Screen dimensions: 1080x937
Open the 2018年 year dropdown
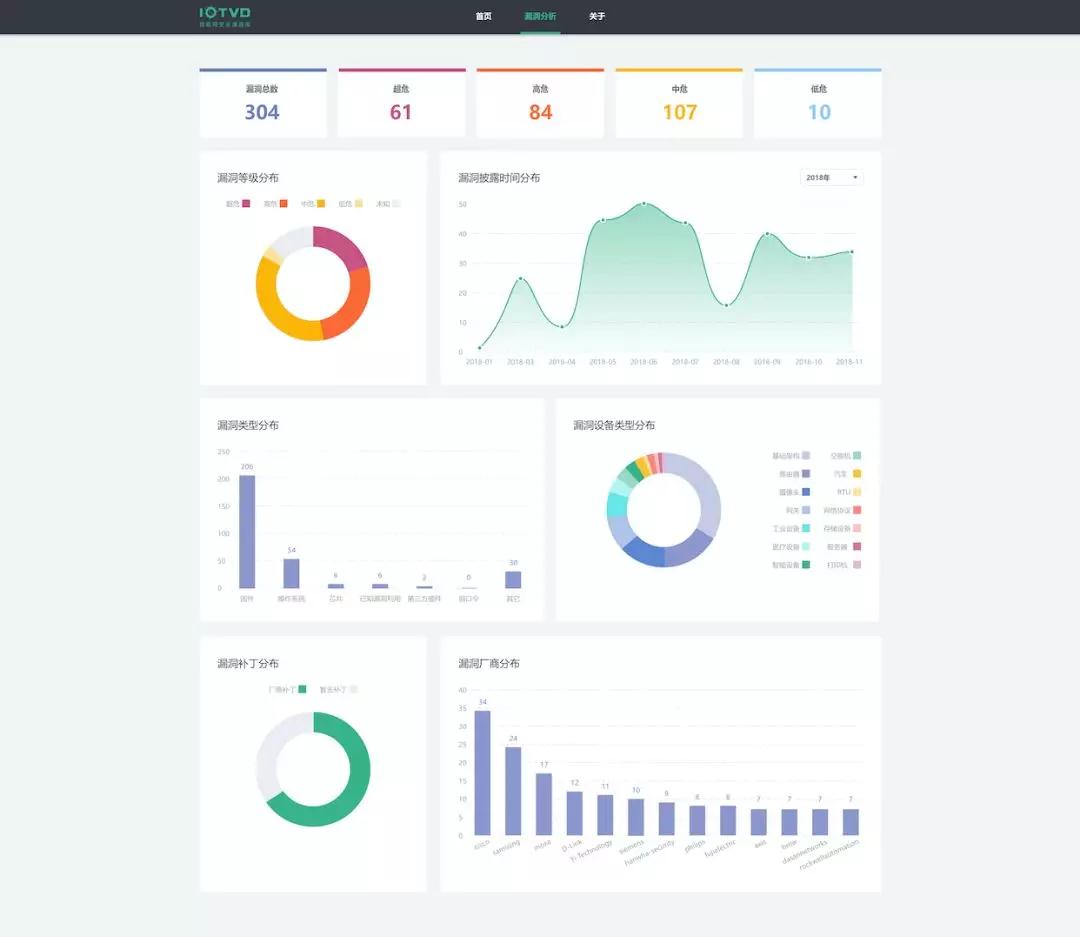click(831, 178)
